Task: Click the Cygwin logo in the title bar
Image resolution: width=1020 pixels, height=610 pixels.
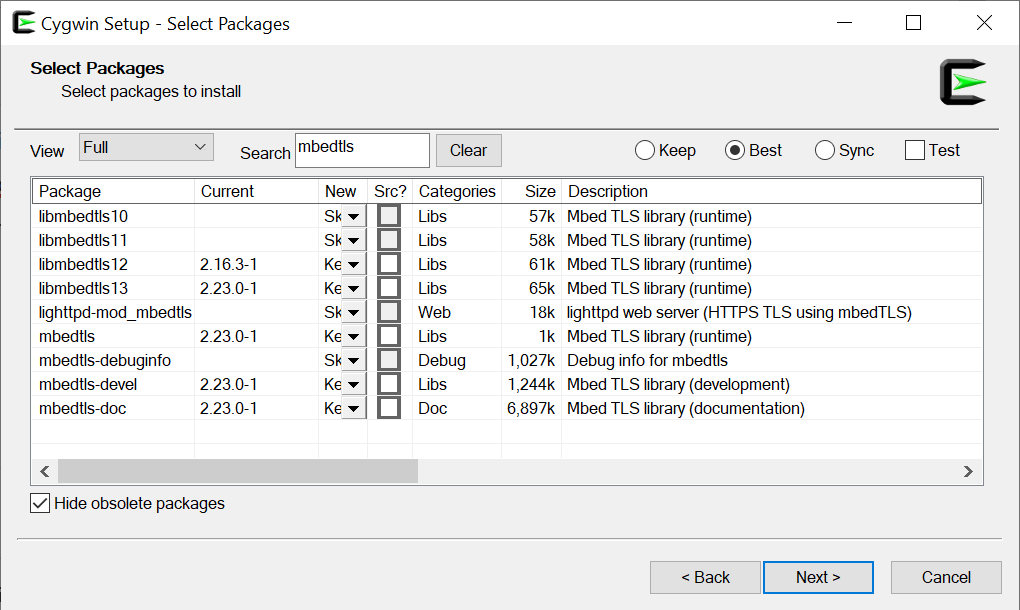Action: coord(23,22)
